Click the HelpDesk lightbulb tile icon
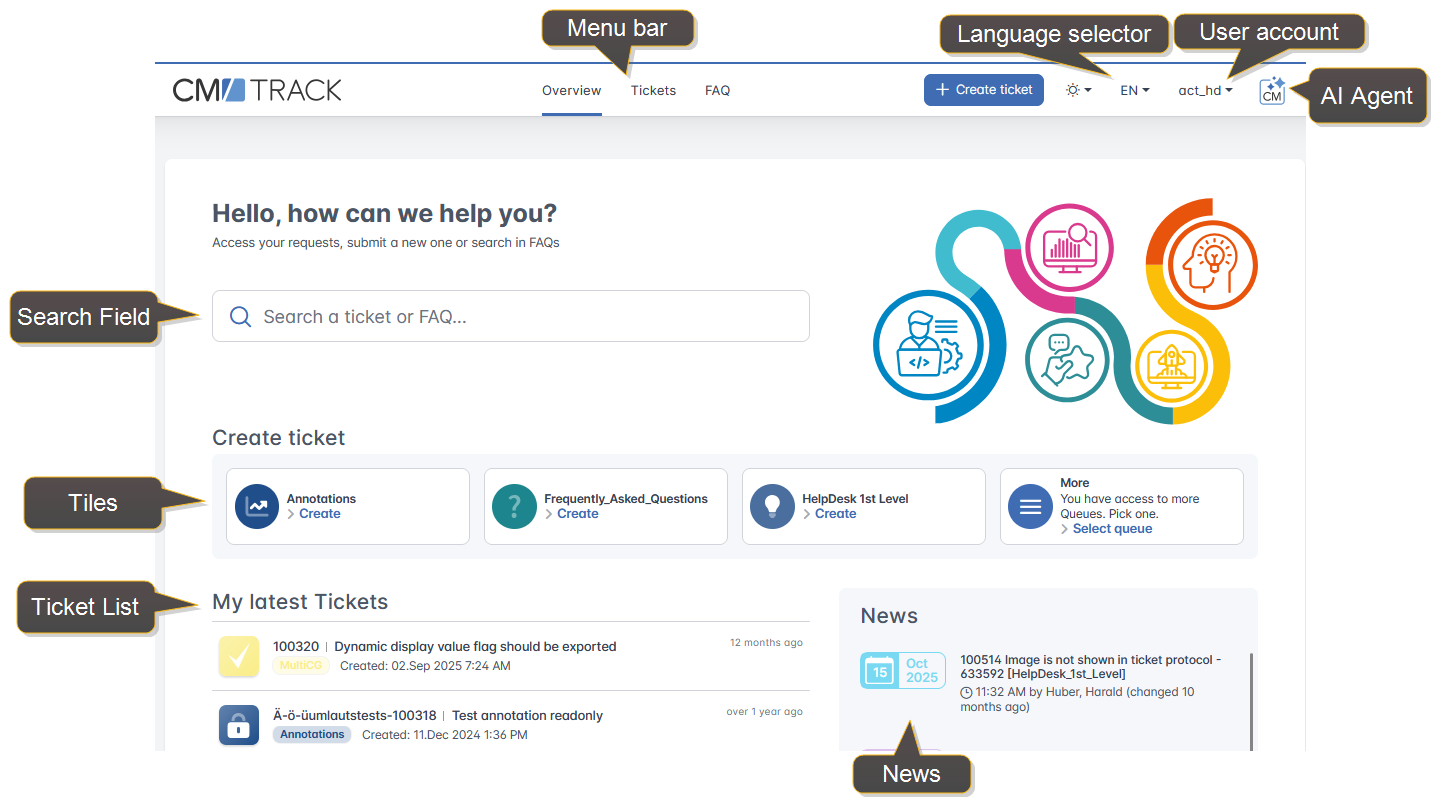 [772, 507]
